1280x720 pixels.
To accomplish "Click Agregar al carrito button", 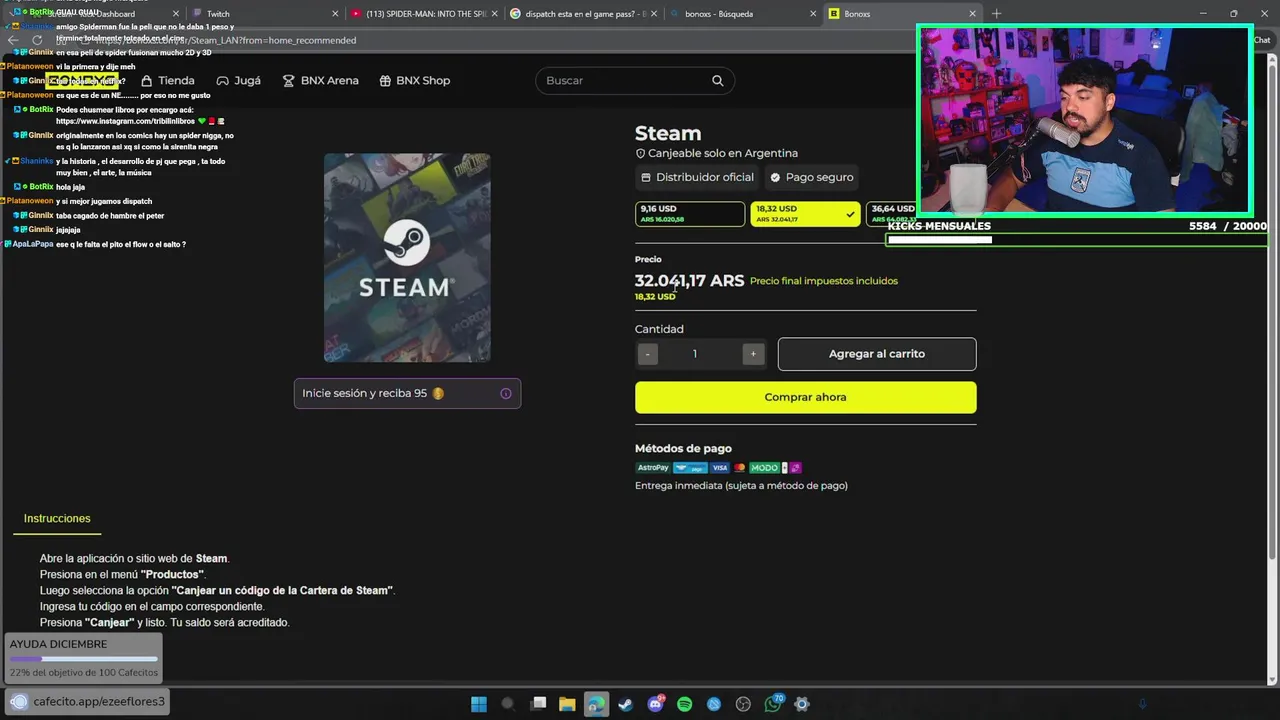I will point(877,354).
